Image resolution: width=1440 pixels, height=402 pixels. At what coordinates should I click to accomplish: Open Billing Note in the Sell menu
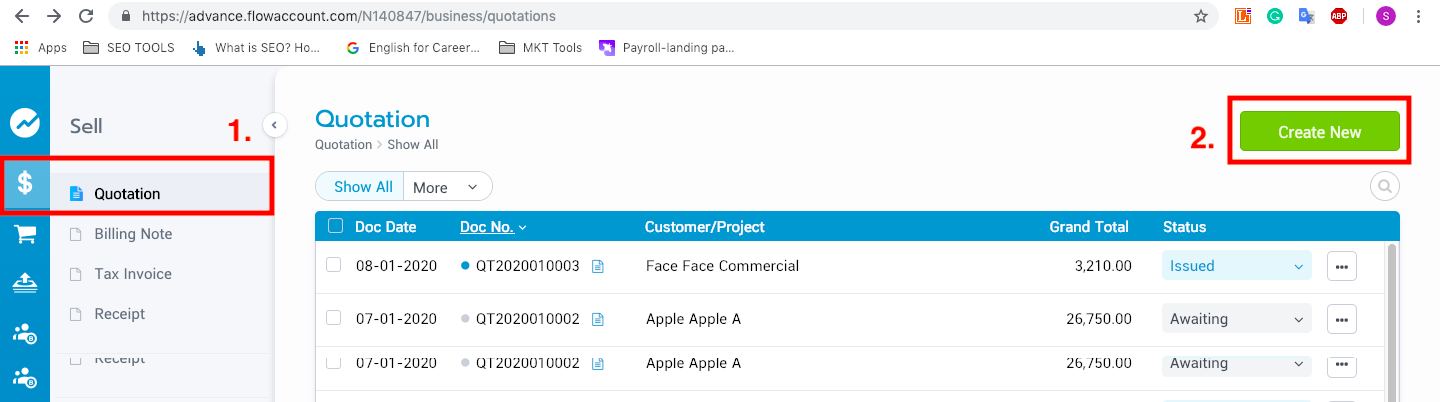tap(133, 234)
